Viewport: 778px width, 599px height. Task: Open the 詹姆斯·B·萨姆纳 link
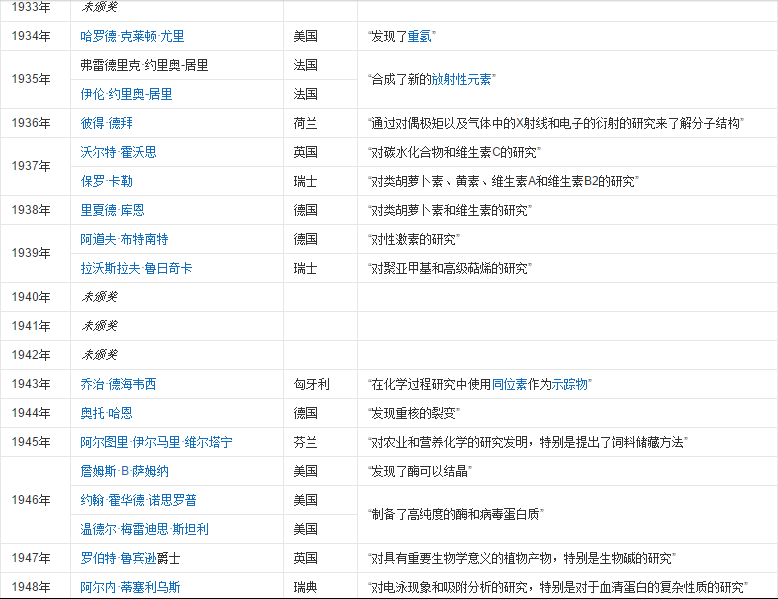pyautogui.click(x=124, y=471)
